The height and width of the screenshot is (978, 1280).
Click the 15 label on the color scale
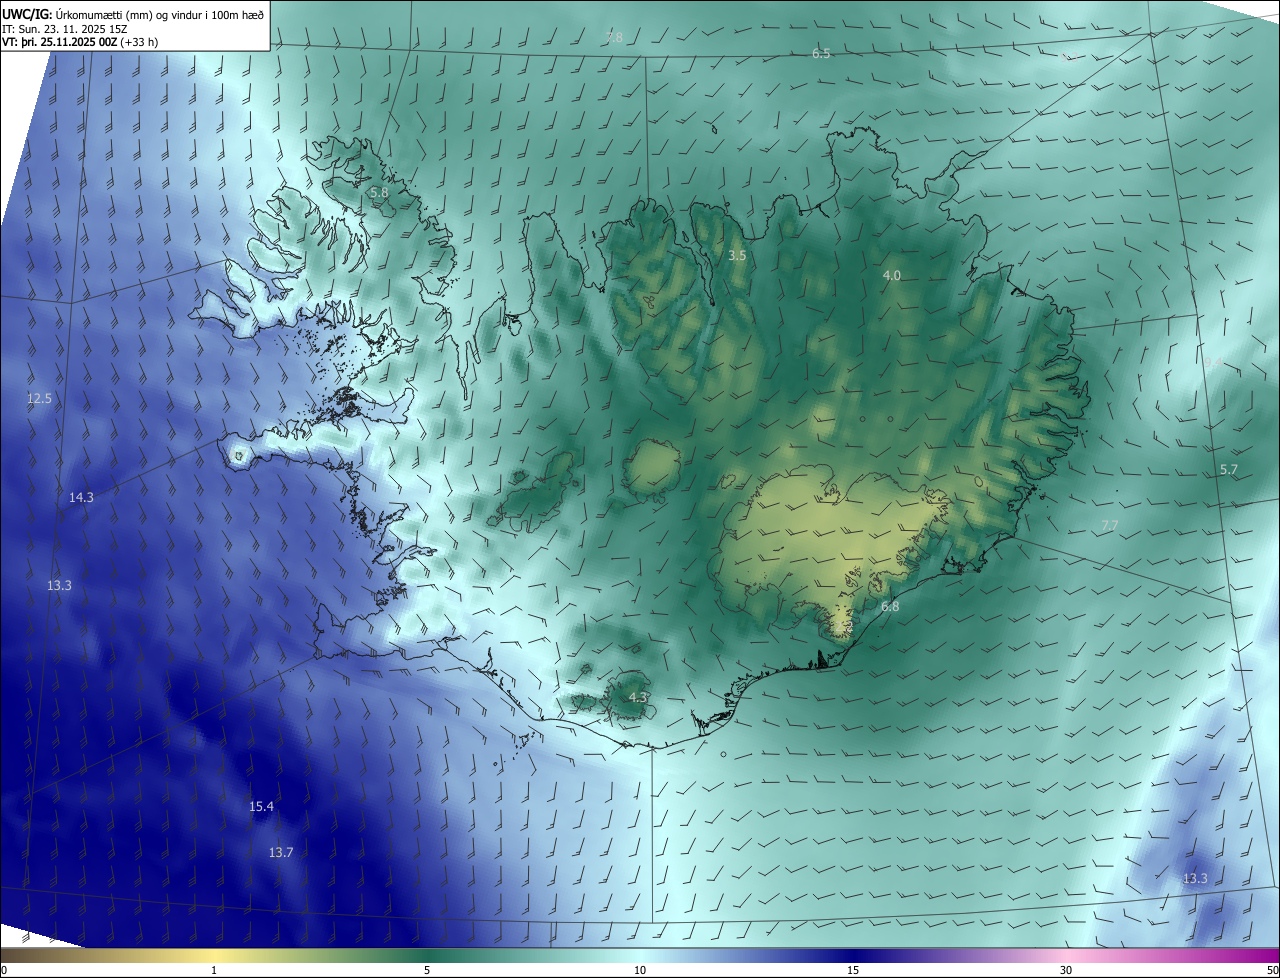click(x=853, y=970)
